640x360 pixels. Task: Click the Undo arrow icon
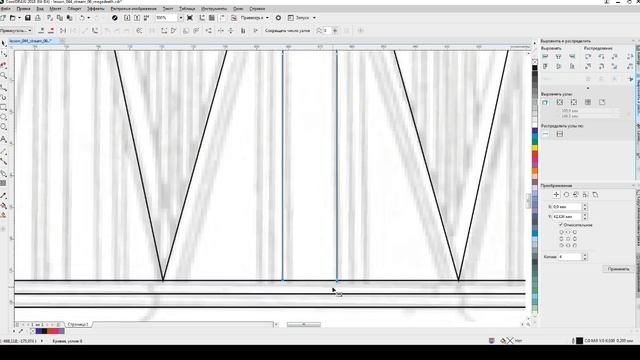click(x=82, y=18)
